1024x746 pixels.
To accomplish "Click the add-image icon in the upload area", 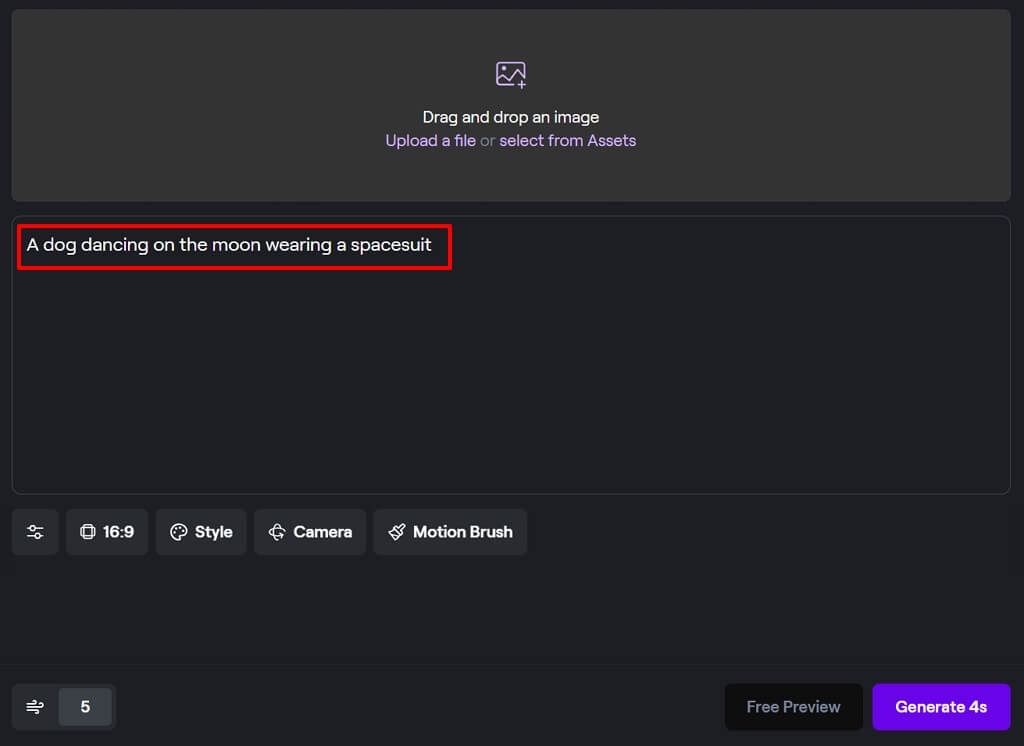I will [510, 74].
